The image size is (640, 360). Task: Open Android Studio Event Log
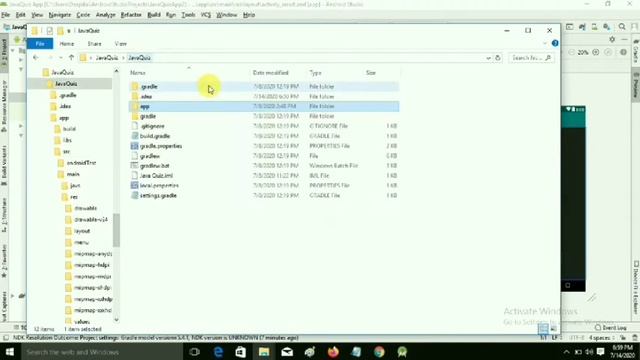pyautogui.click(x=611, y=328)
